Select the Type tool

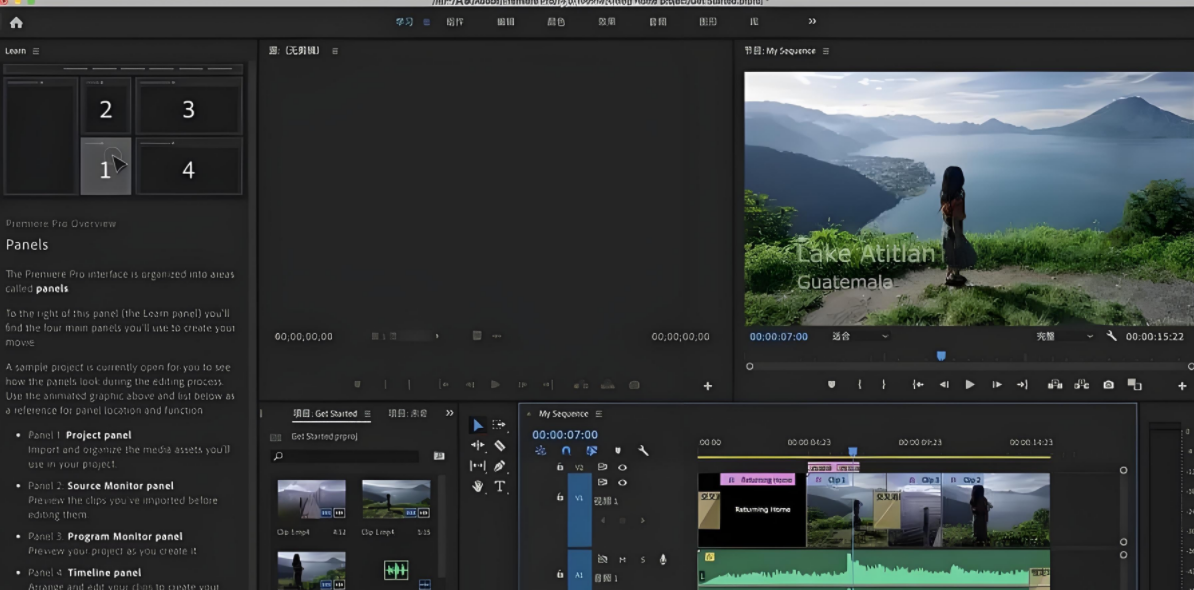500,486
